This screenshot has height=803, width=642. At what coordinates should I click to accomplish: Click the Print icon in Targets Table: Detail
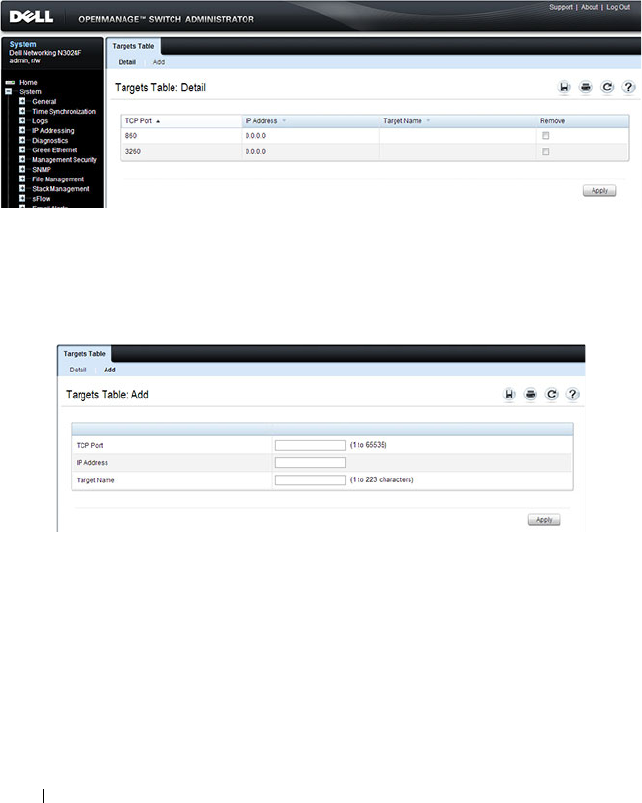click(586, 87)
